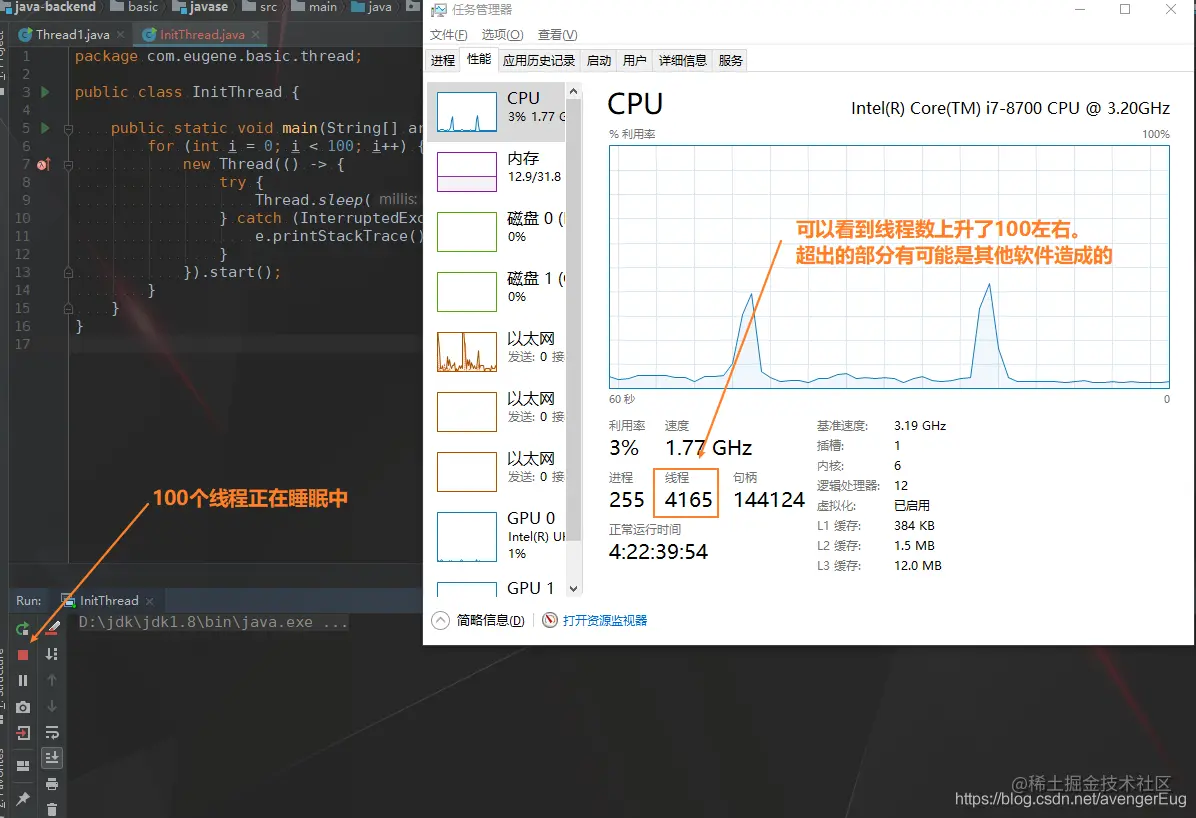Switch to the 用户 tab

pyautogui.click(x=635, y=60)
